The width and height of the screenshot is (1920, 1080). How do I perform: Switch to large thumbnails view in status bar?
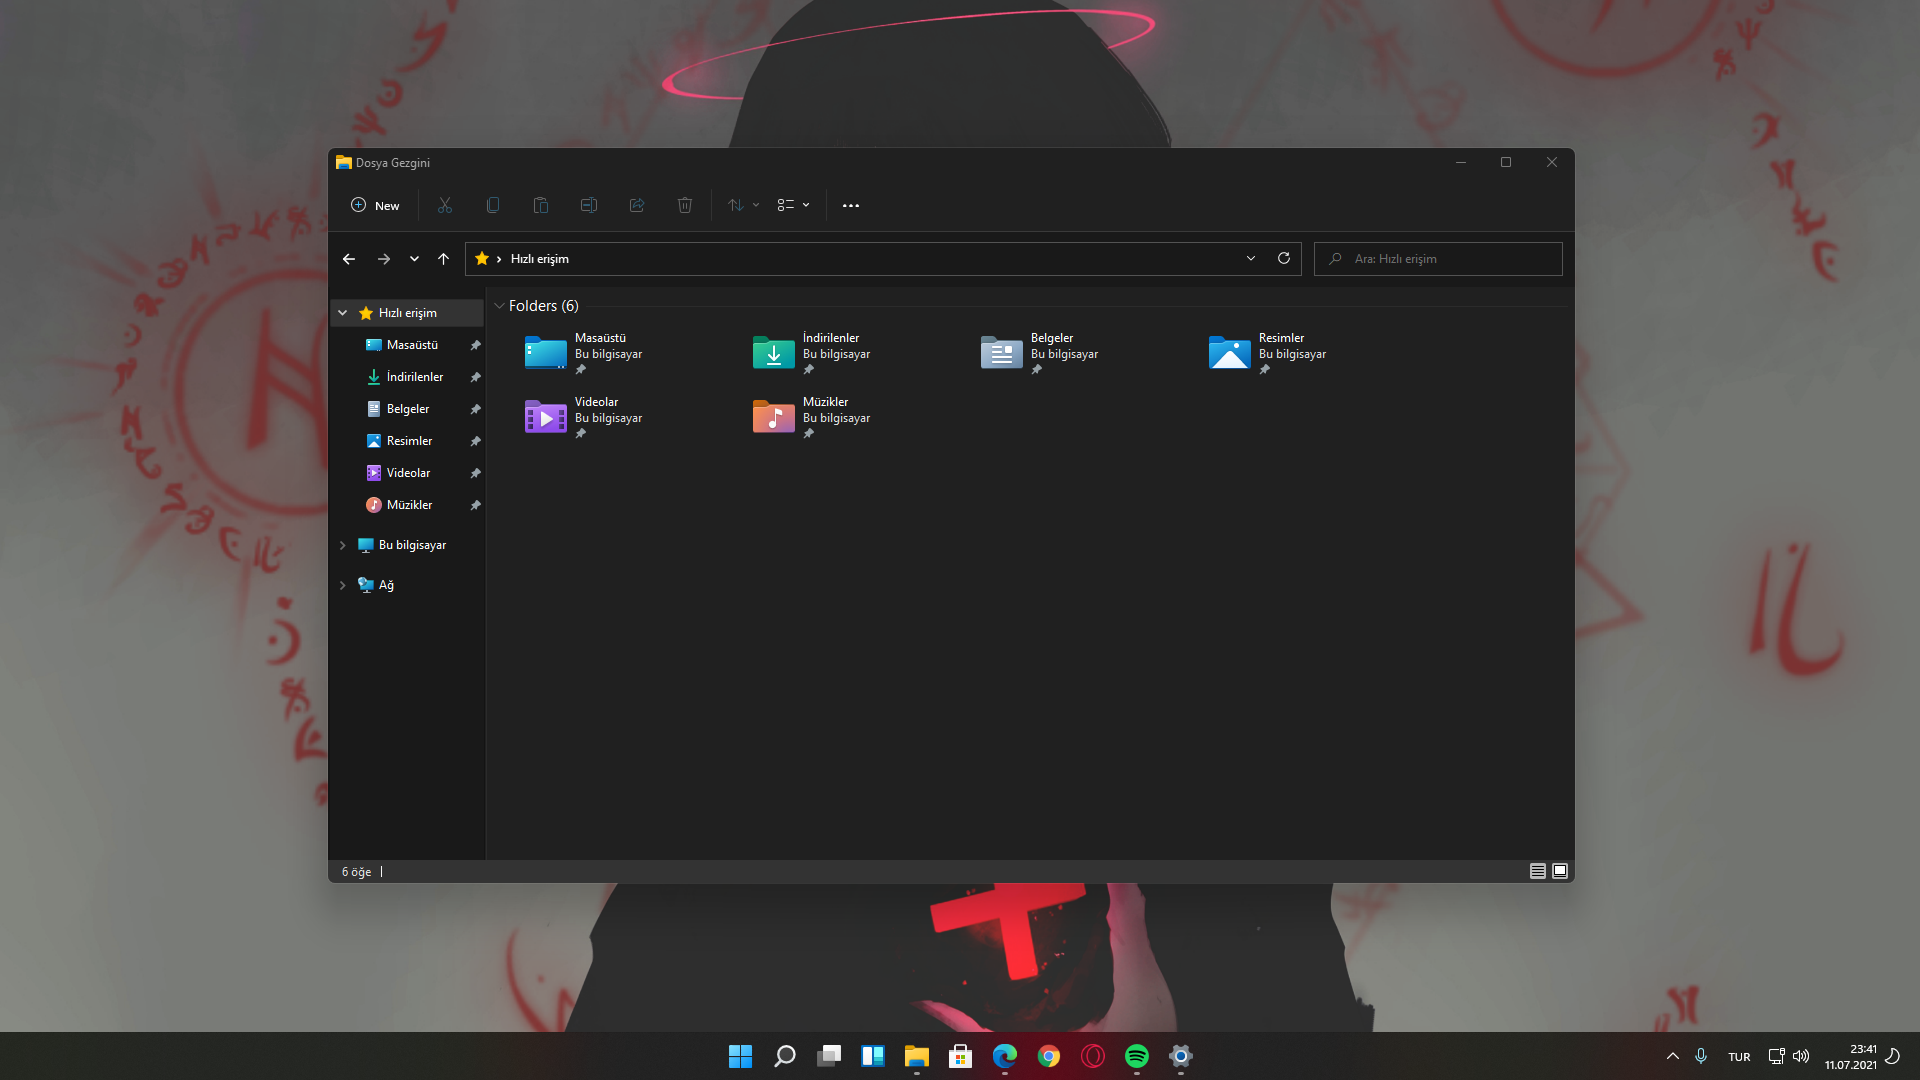click(1560, 871)
